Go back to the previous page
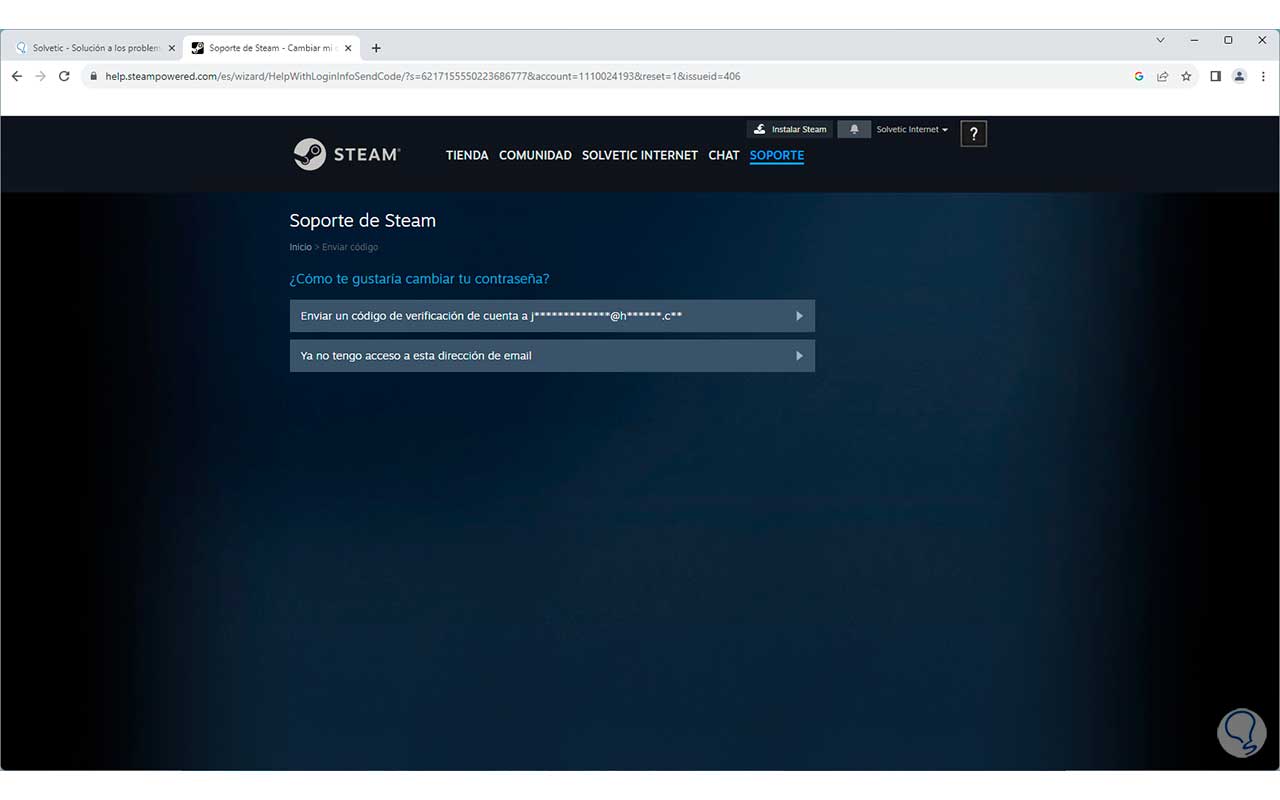Image resolution: width=1280 pixels, height=800 pixels. pyautogui.click(x=17, y=76)
